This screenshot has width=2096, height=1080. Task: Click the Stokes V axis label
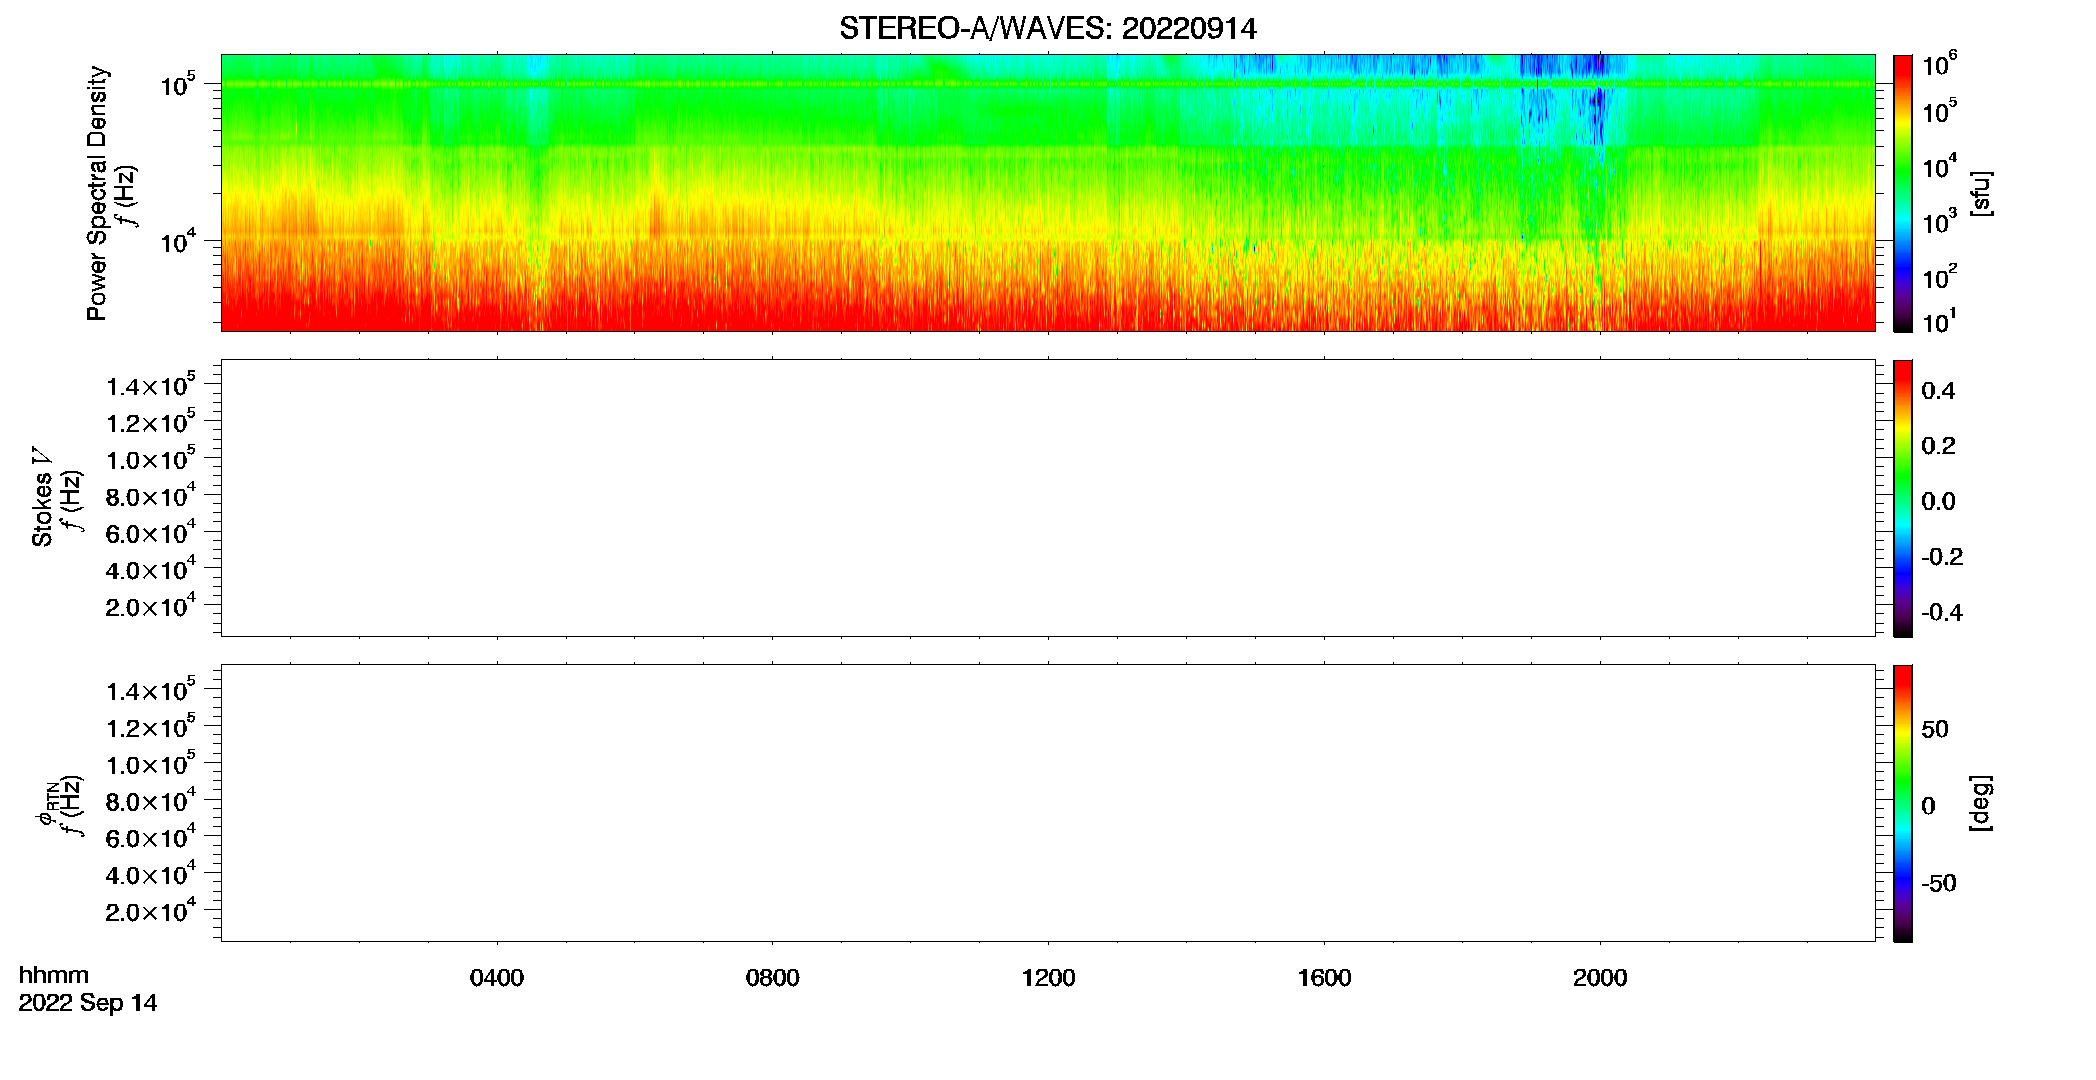coord(43,497)
